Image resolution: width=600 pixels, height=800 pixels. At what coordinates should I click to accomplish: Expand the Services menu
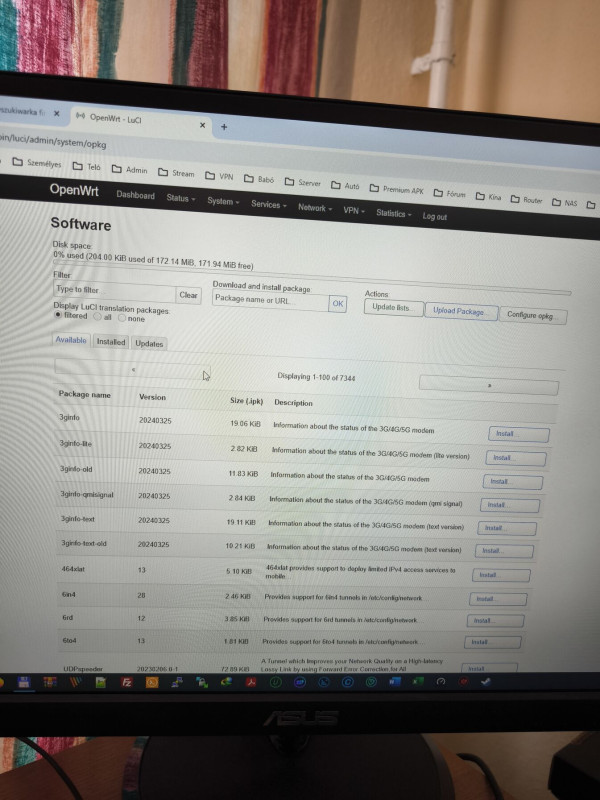(268, 204)
